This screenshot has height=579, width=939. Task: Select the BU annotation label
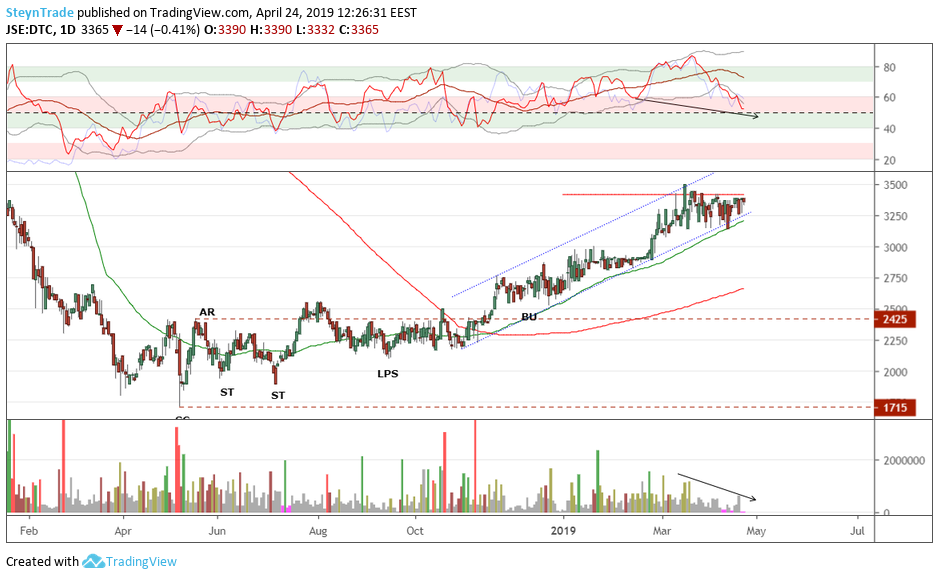coord(529,317)
